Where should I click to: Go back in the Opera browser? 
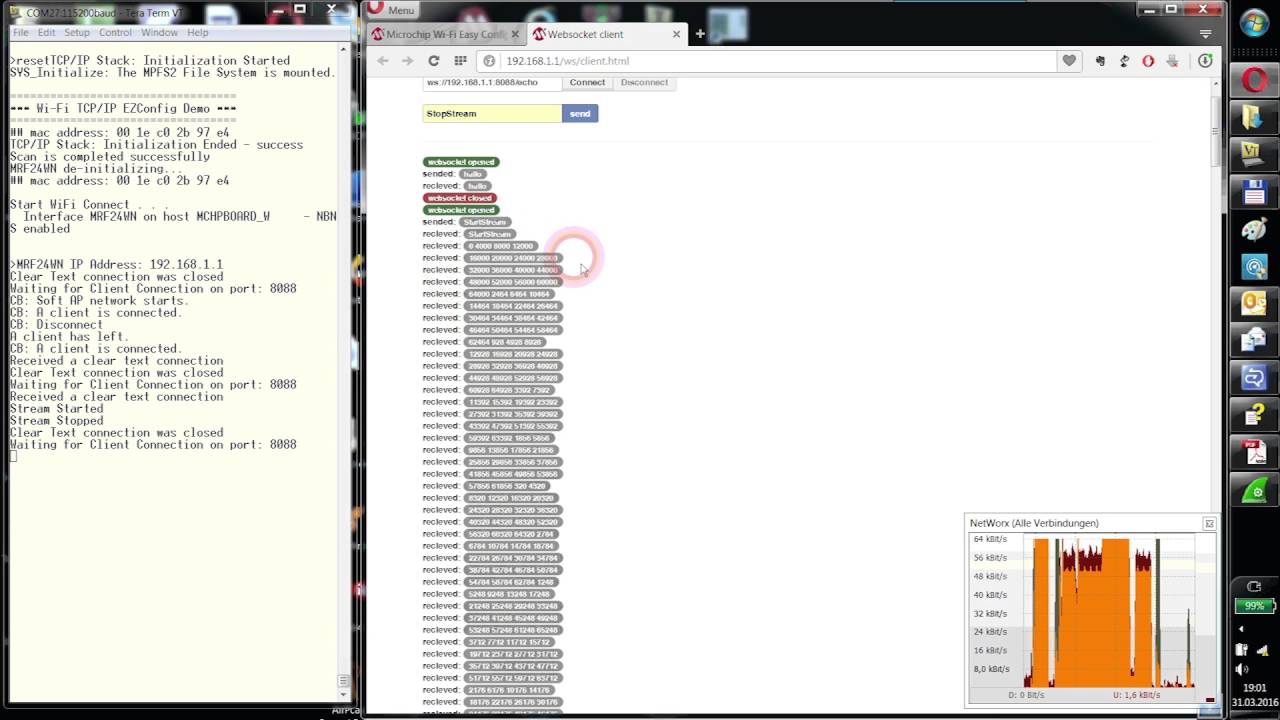point(383,61)
